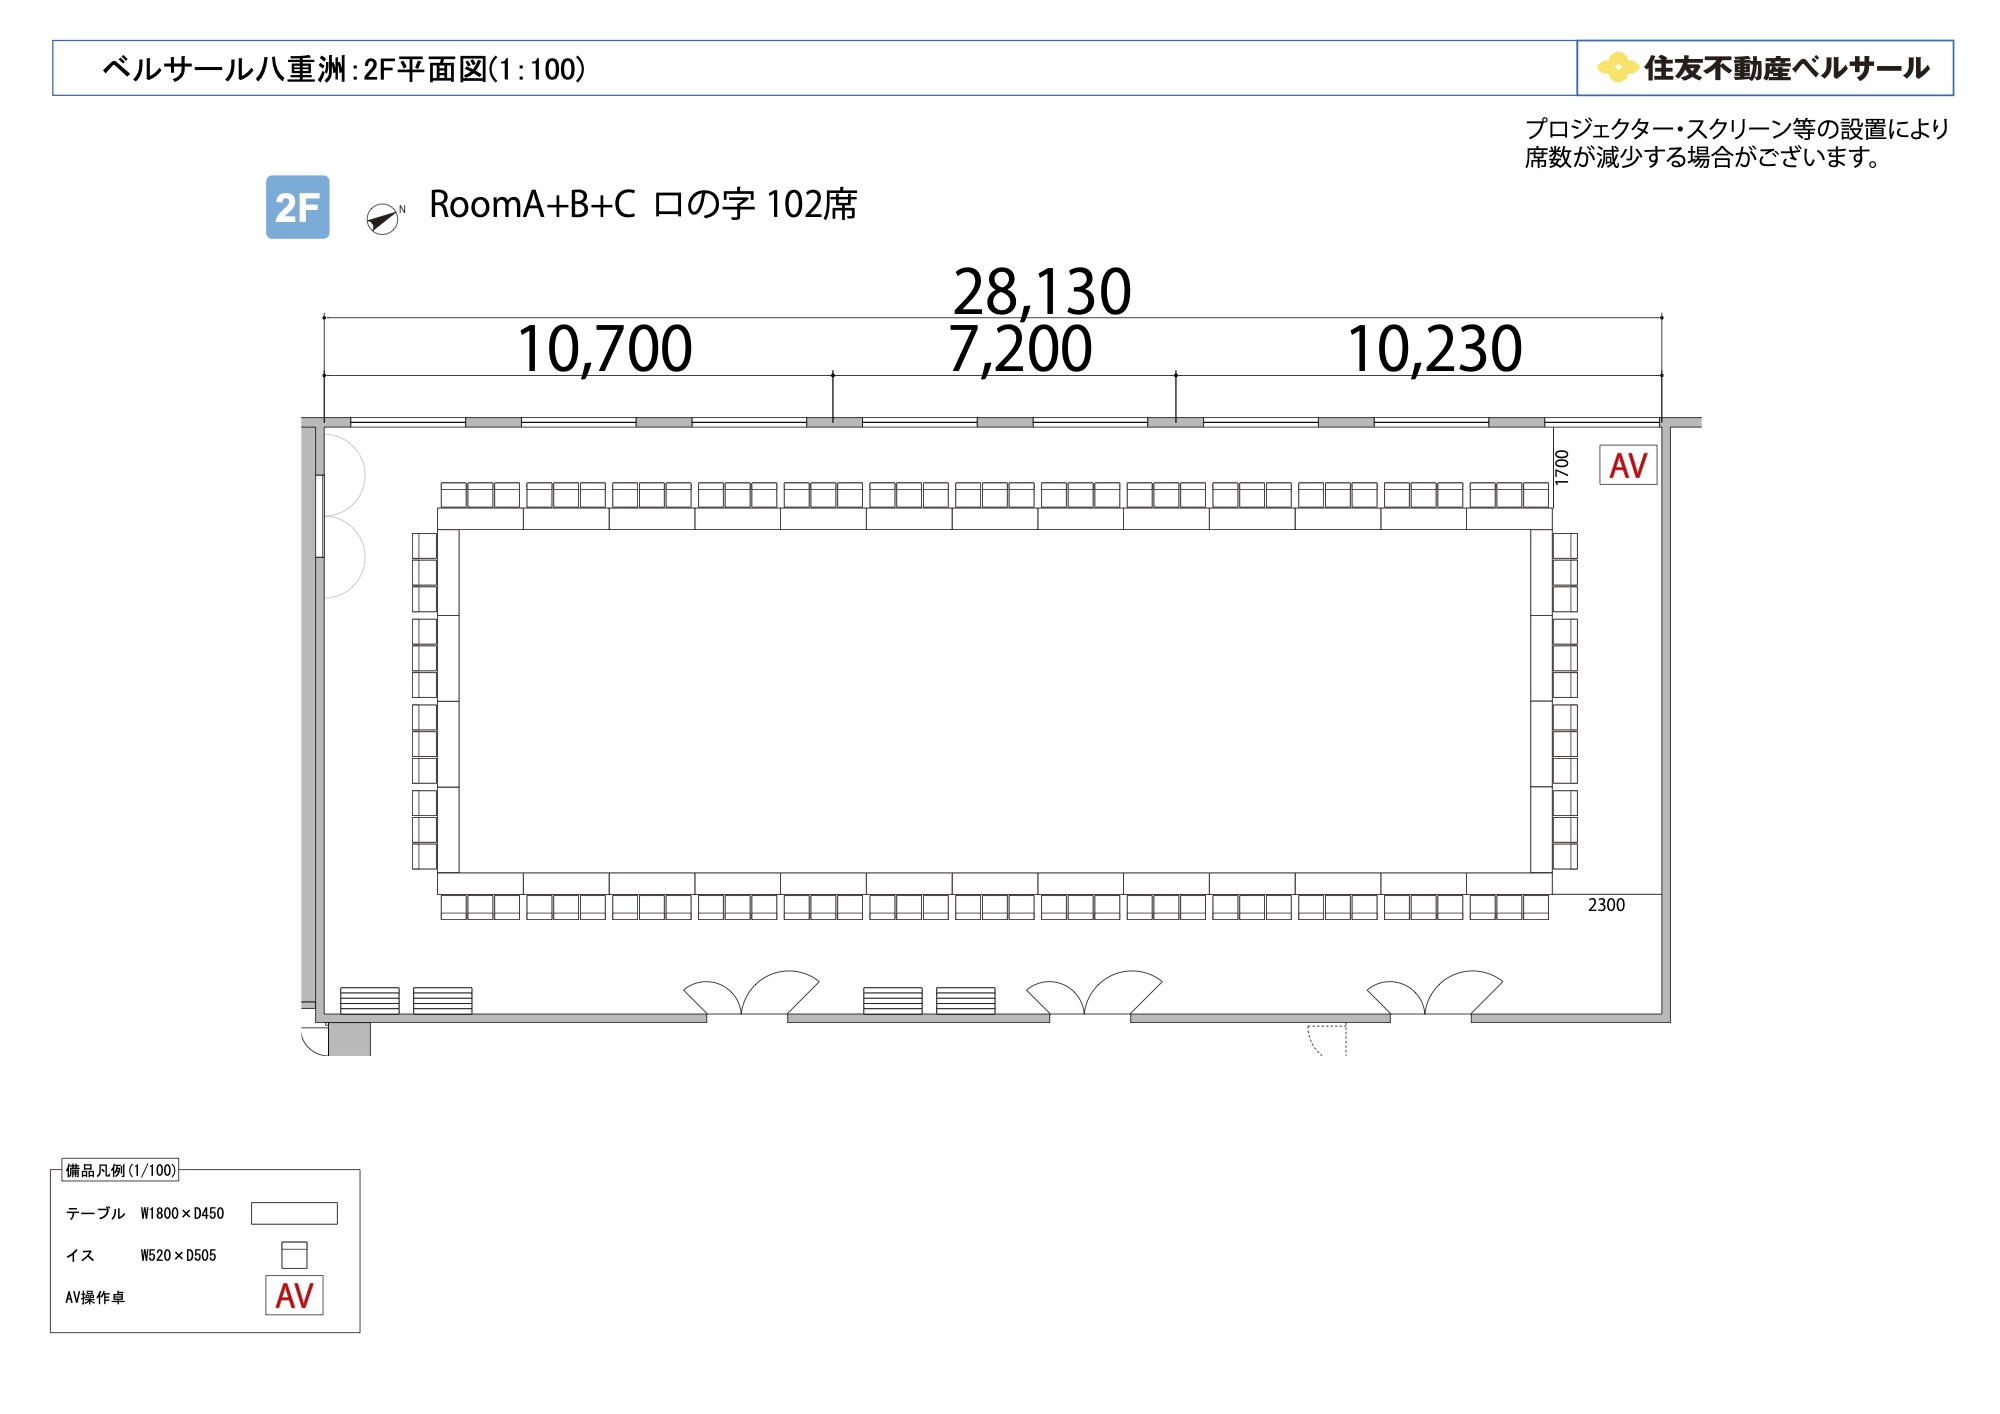The height and width of the screenshot is (1414, 2000).
Task: Click the vertical 1700 clearance dimension
Action: (1562, 467)
